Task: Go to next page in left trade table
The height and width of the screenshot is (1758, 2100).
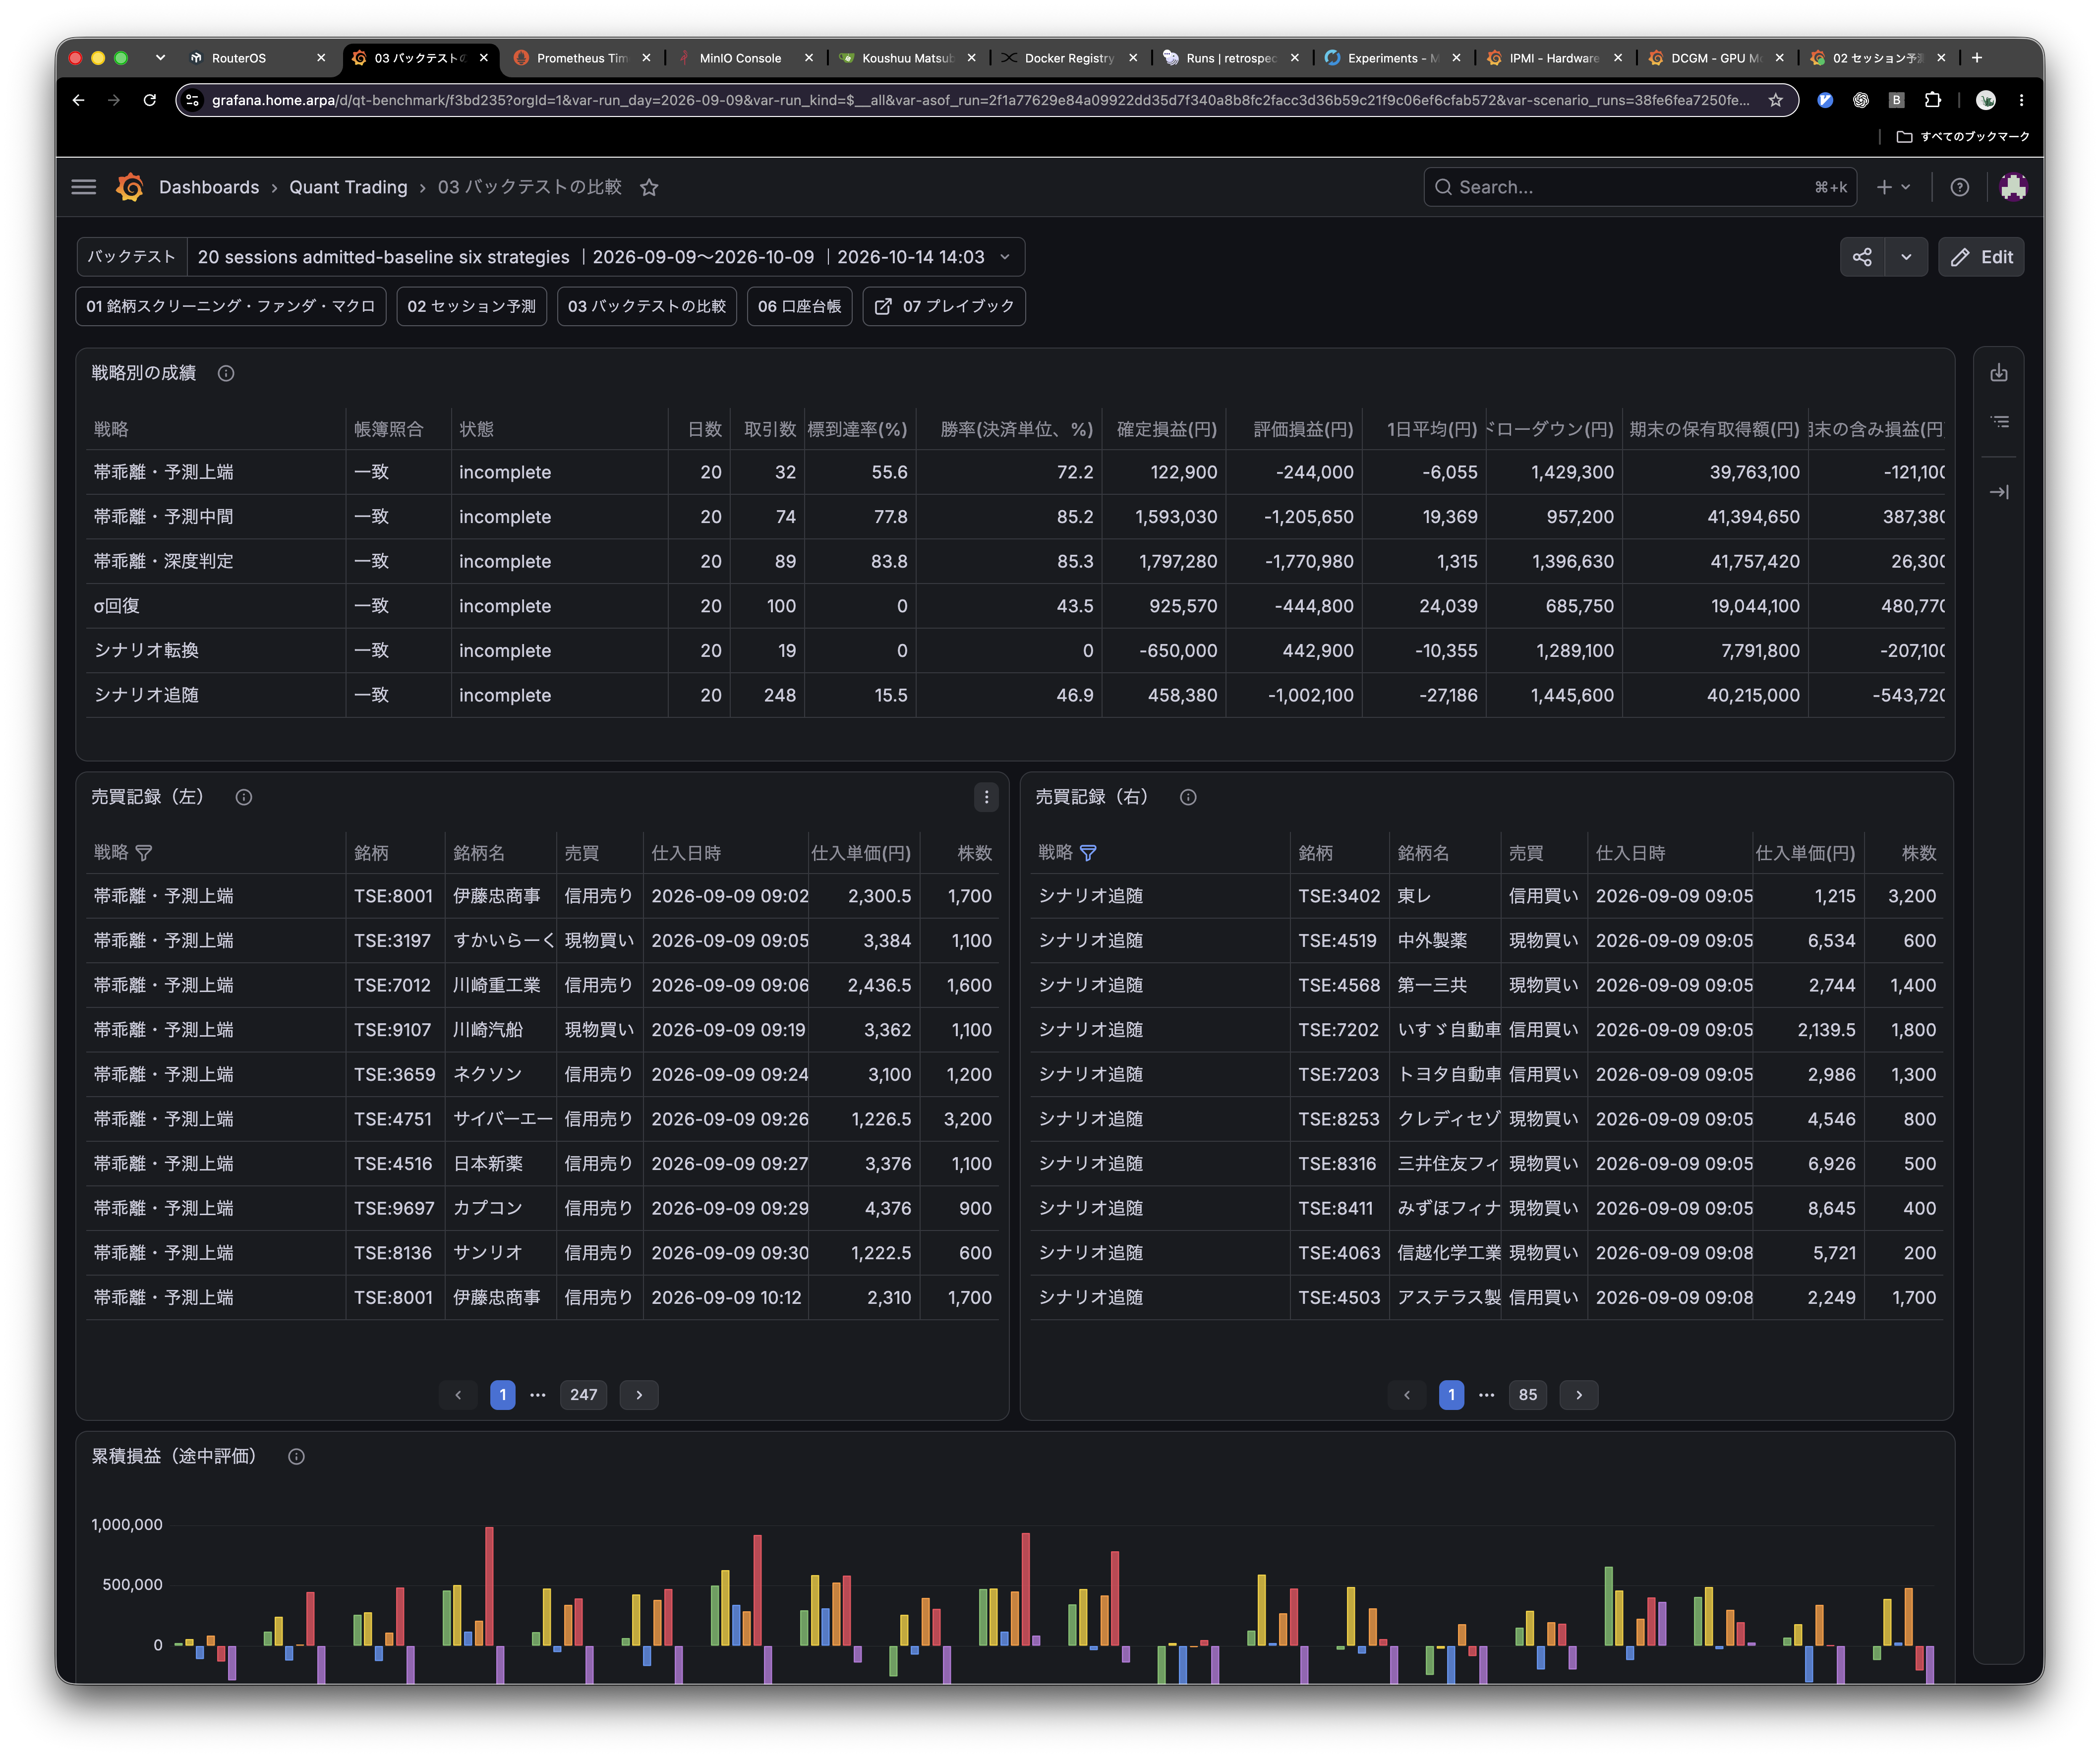Action: point(639,1394)
